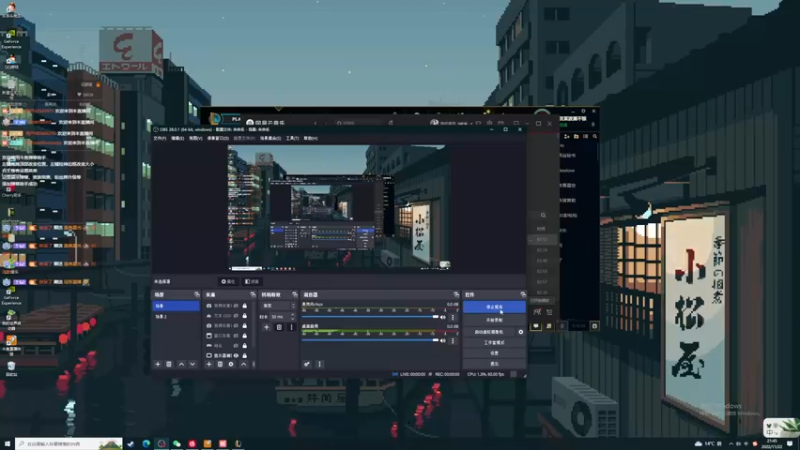
Task: Click the OBS preview canvas
Action: (339, 208)
